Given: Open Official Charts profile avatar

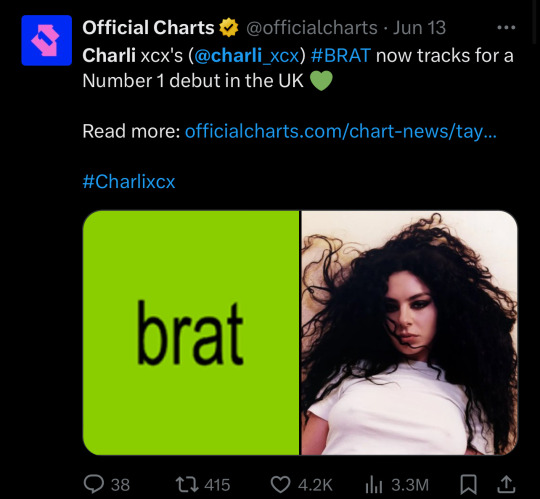Looking at the screenshot, I should pos(46,40).
